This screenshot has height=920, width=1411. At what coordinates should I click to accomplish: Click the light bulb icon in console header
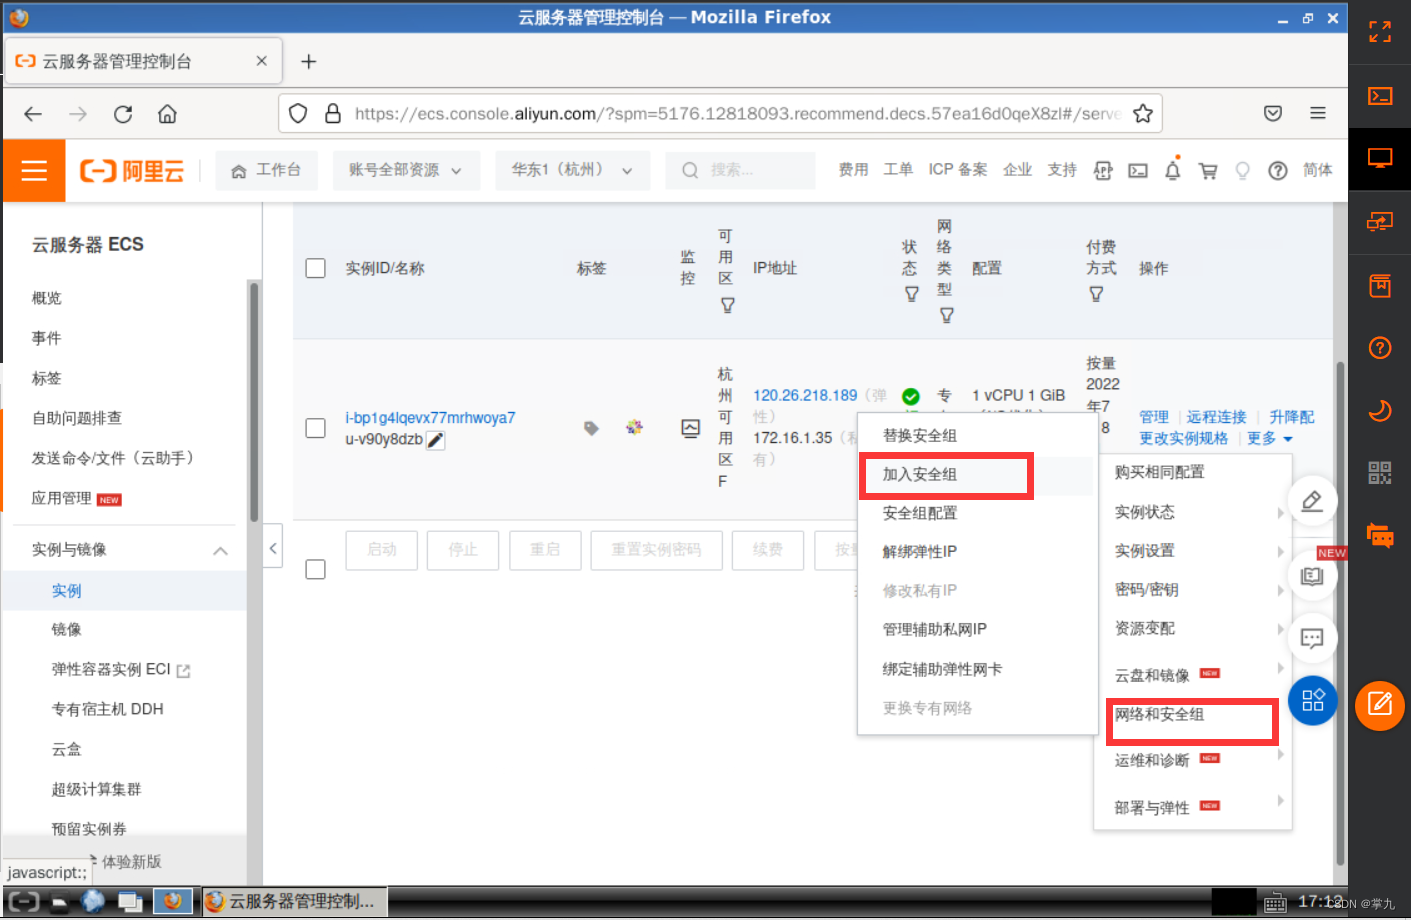pos(1242,171)
